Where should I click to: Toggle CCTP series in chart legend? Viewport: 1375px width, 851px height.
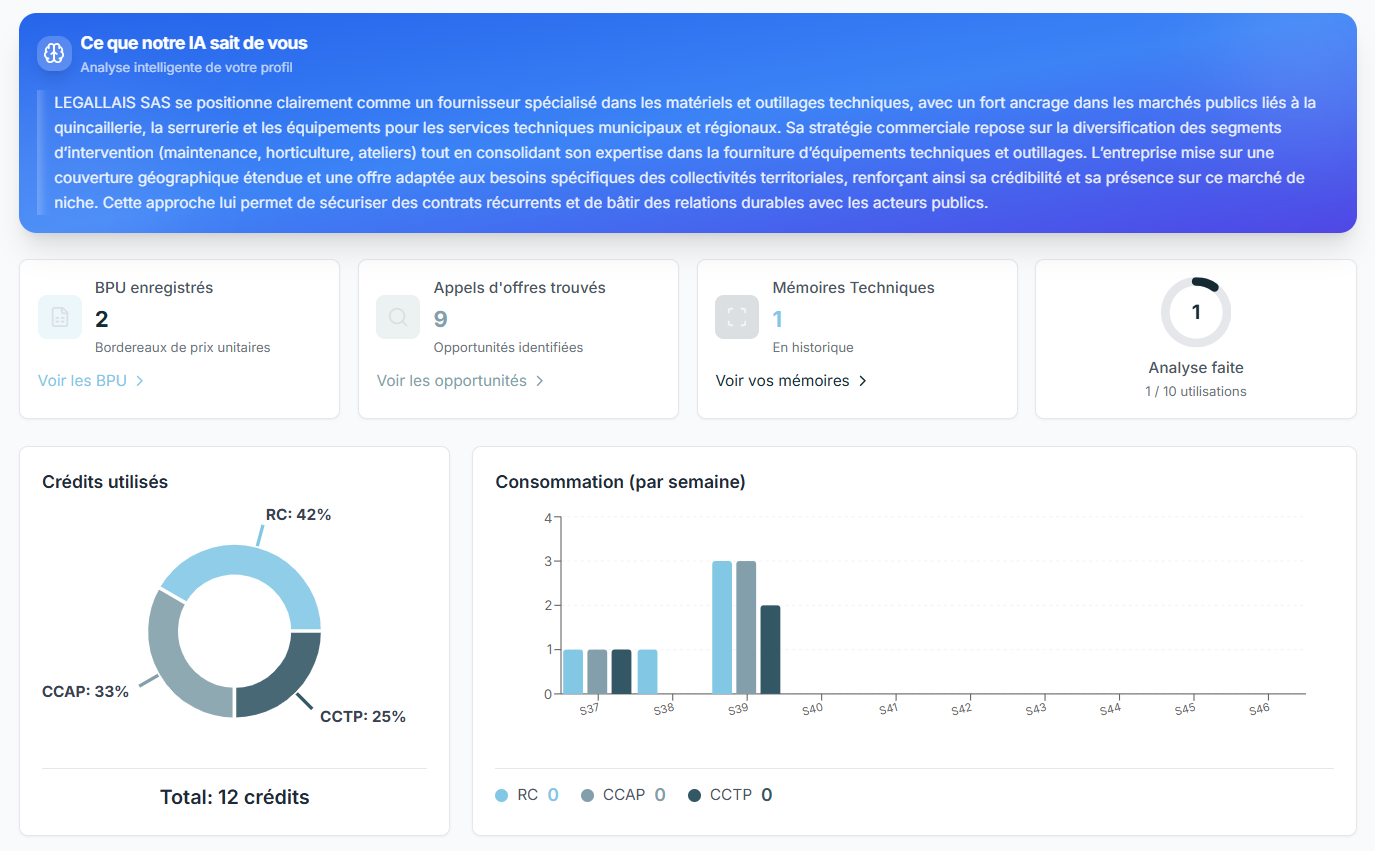(x=730, y=795)
